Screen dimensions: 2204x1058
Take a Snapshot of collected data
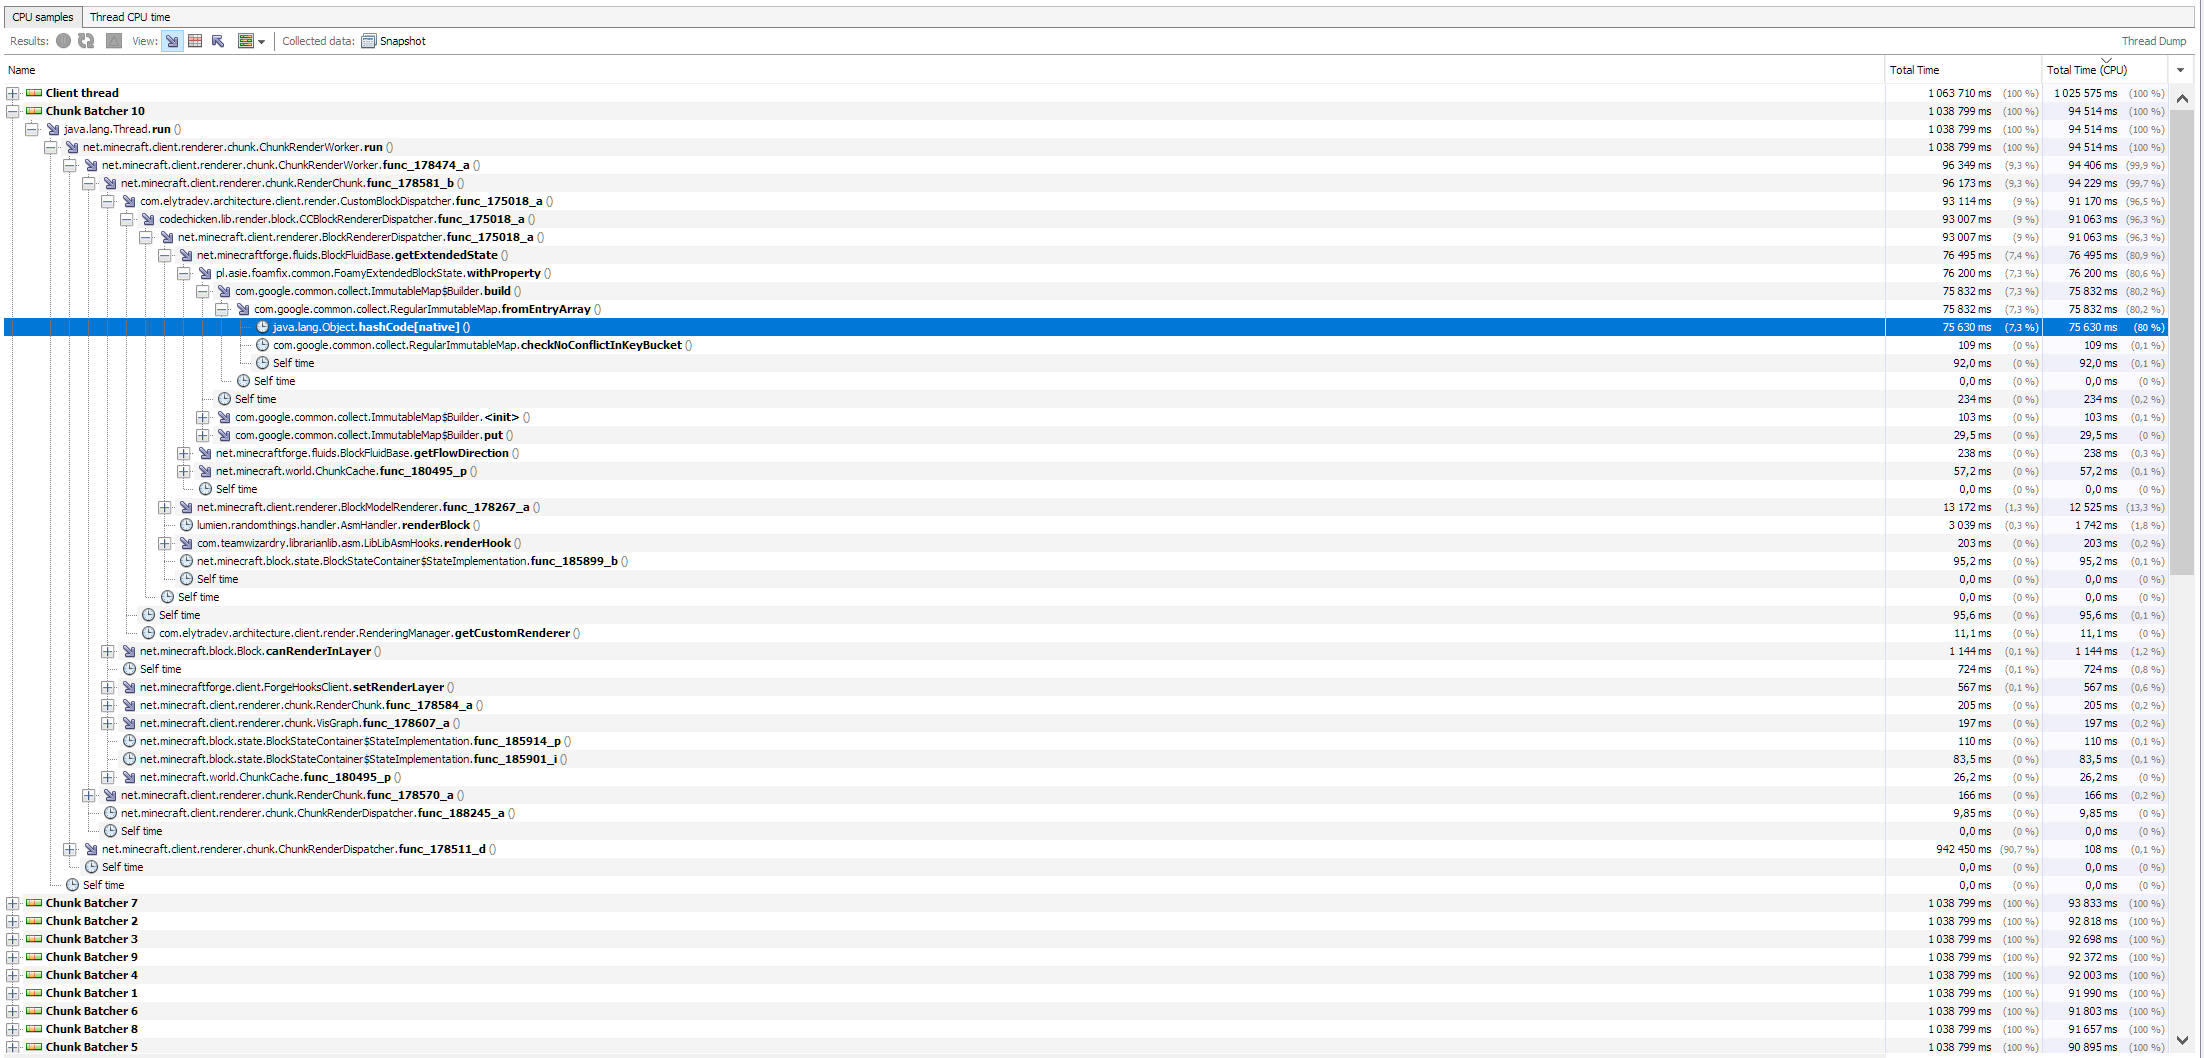(393, 41)
